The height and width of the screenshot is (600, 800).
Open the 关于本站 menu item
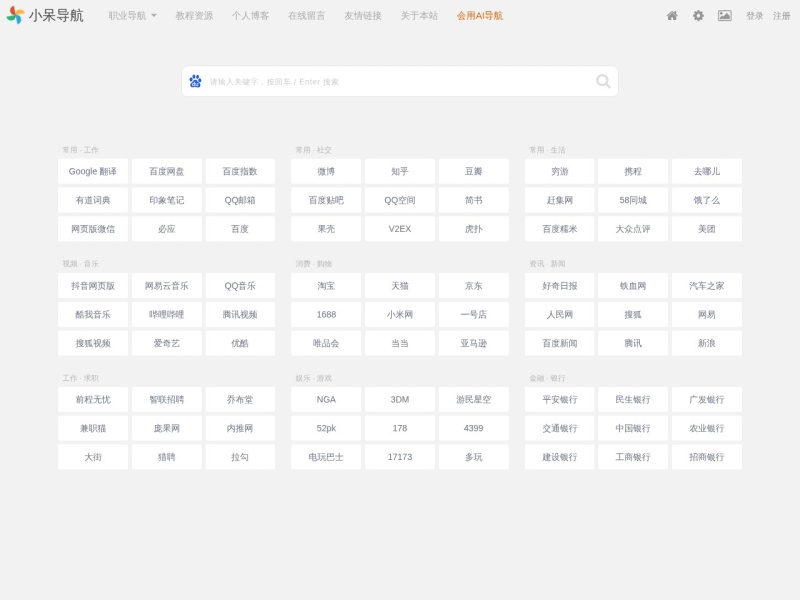(419, 16)
